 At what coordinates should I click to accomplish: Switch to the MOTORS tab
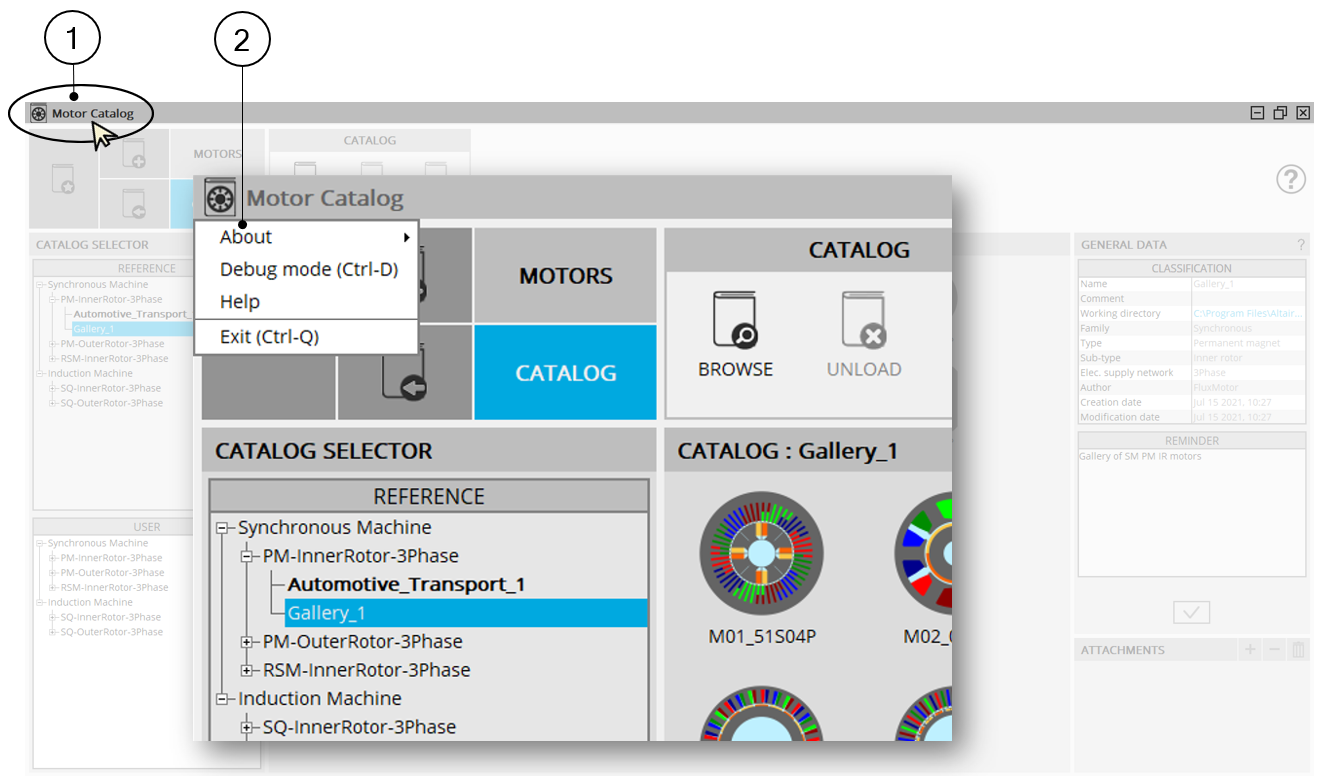coord(565,276)
